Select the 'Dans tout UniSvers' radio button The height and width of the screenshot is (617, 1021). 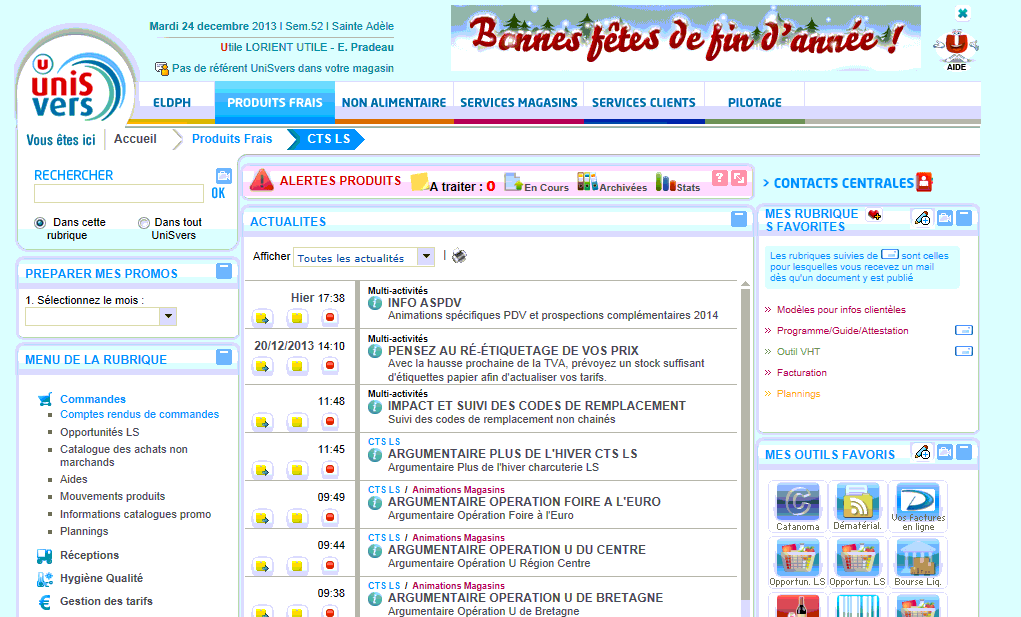pos(144,222)
